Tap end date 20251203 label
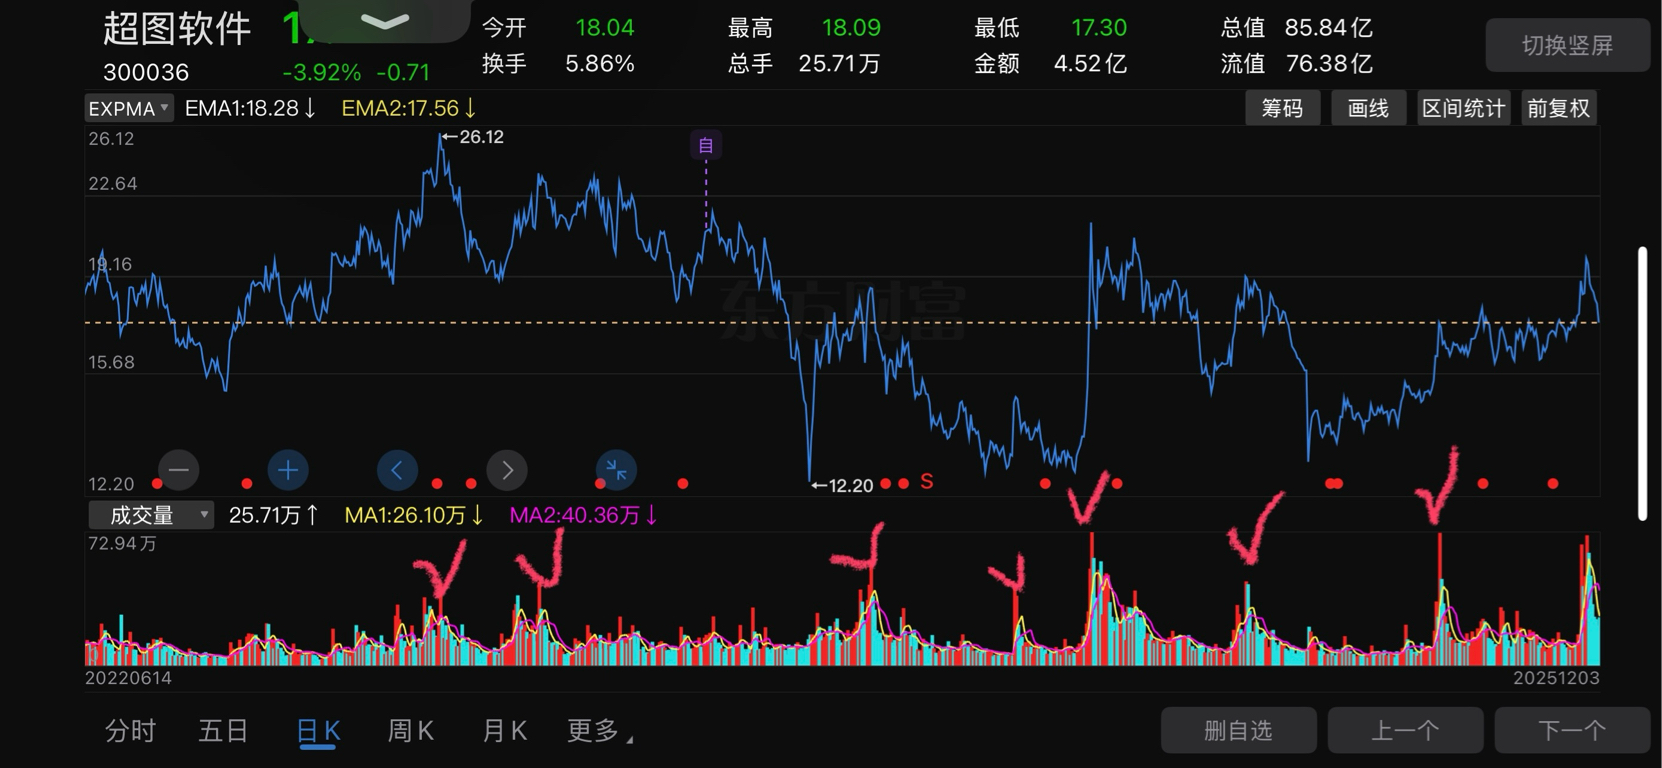The image size is (1662, 768). click(1556, 678)
